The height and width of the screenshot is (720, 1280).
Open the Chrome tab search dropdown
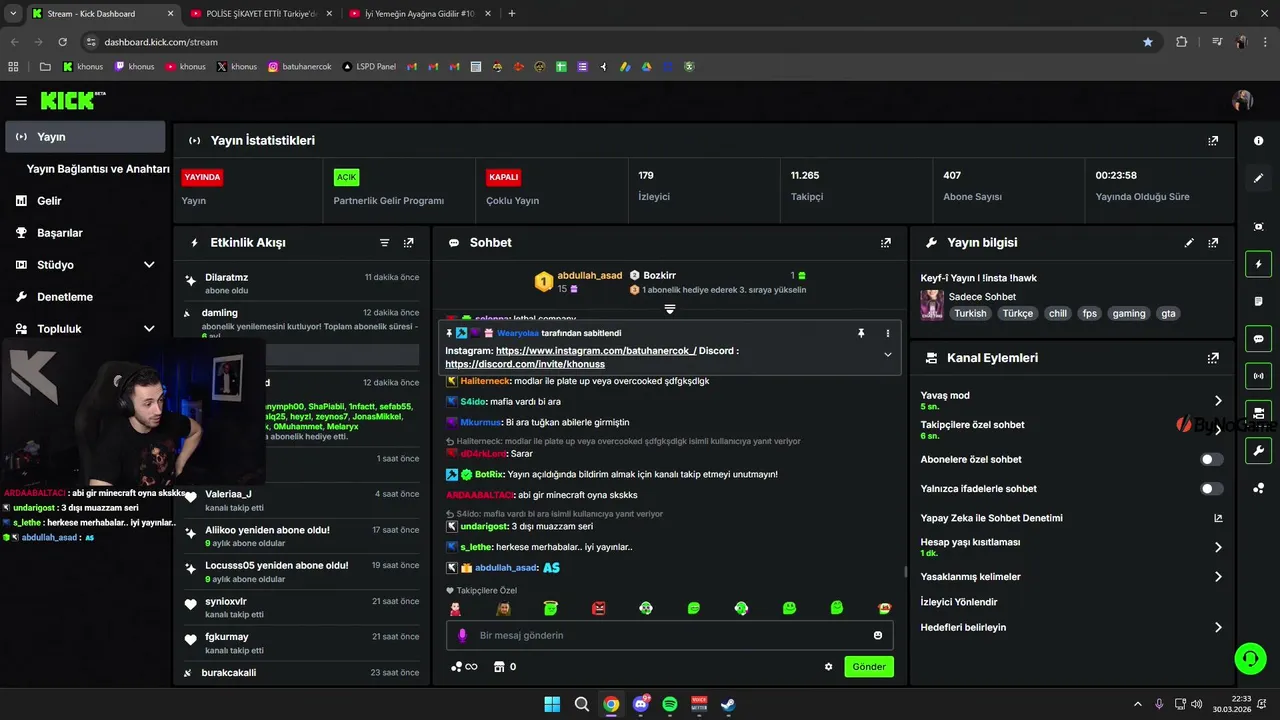point(12,14)
